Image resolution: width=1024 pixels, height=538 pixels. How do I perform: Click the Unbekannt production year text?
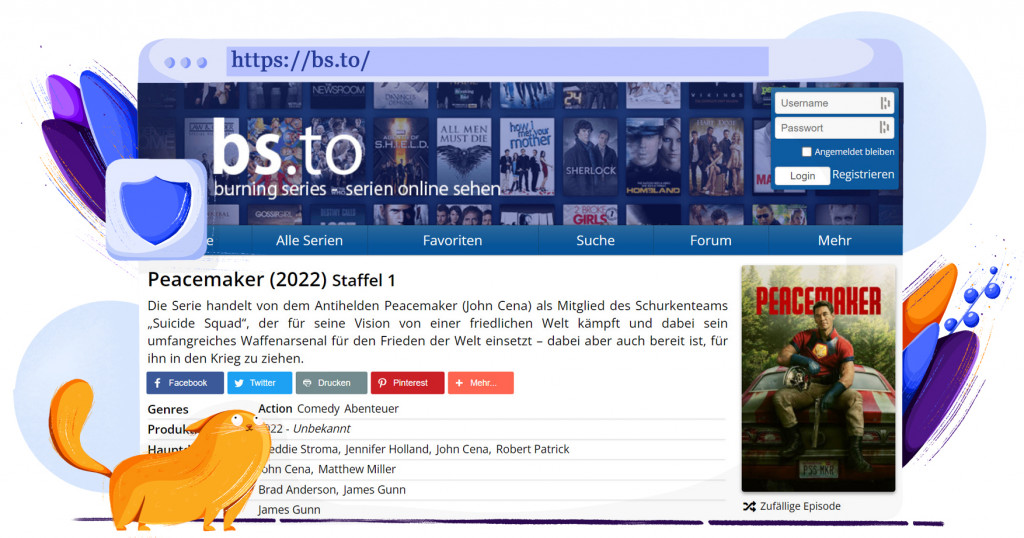click(321, 429)
